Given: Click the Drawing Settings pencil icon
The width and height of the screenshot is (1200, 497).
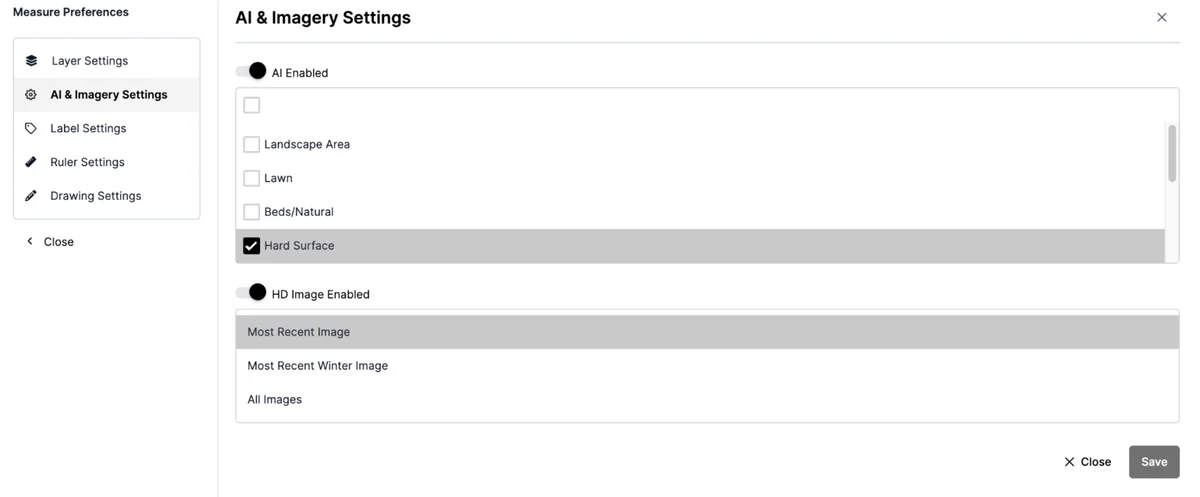Looking at the screenshot, I should click(x=31, y=196).
